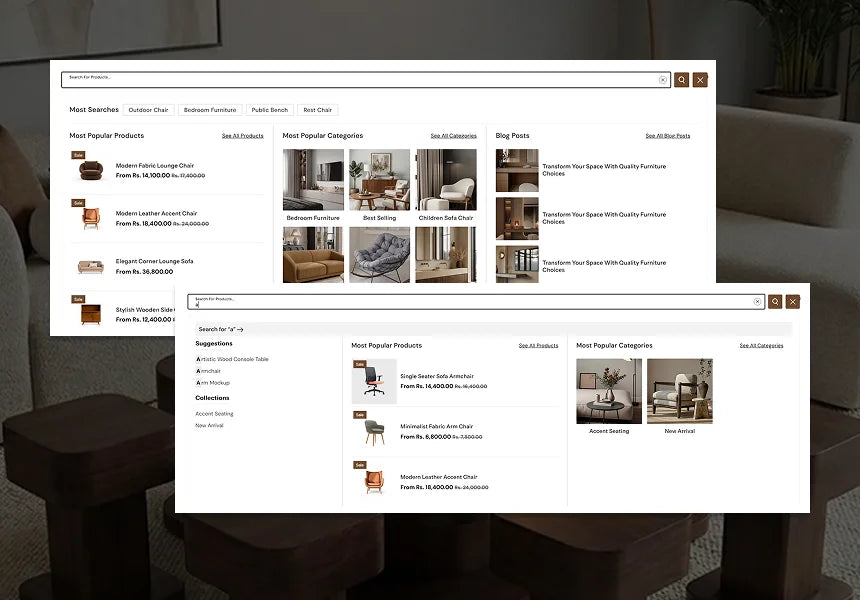This screenshot has width=860, height=600.
Task: Select 'Artistic Wood Console Table' suggestion
Action: [x=232, y=359]
